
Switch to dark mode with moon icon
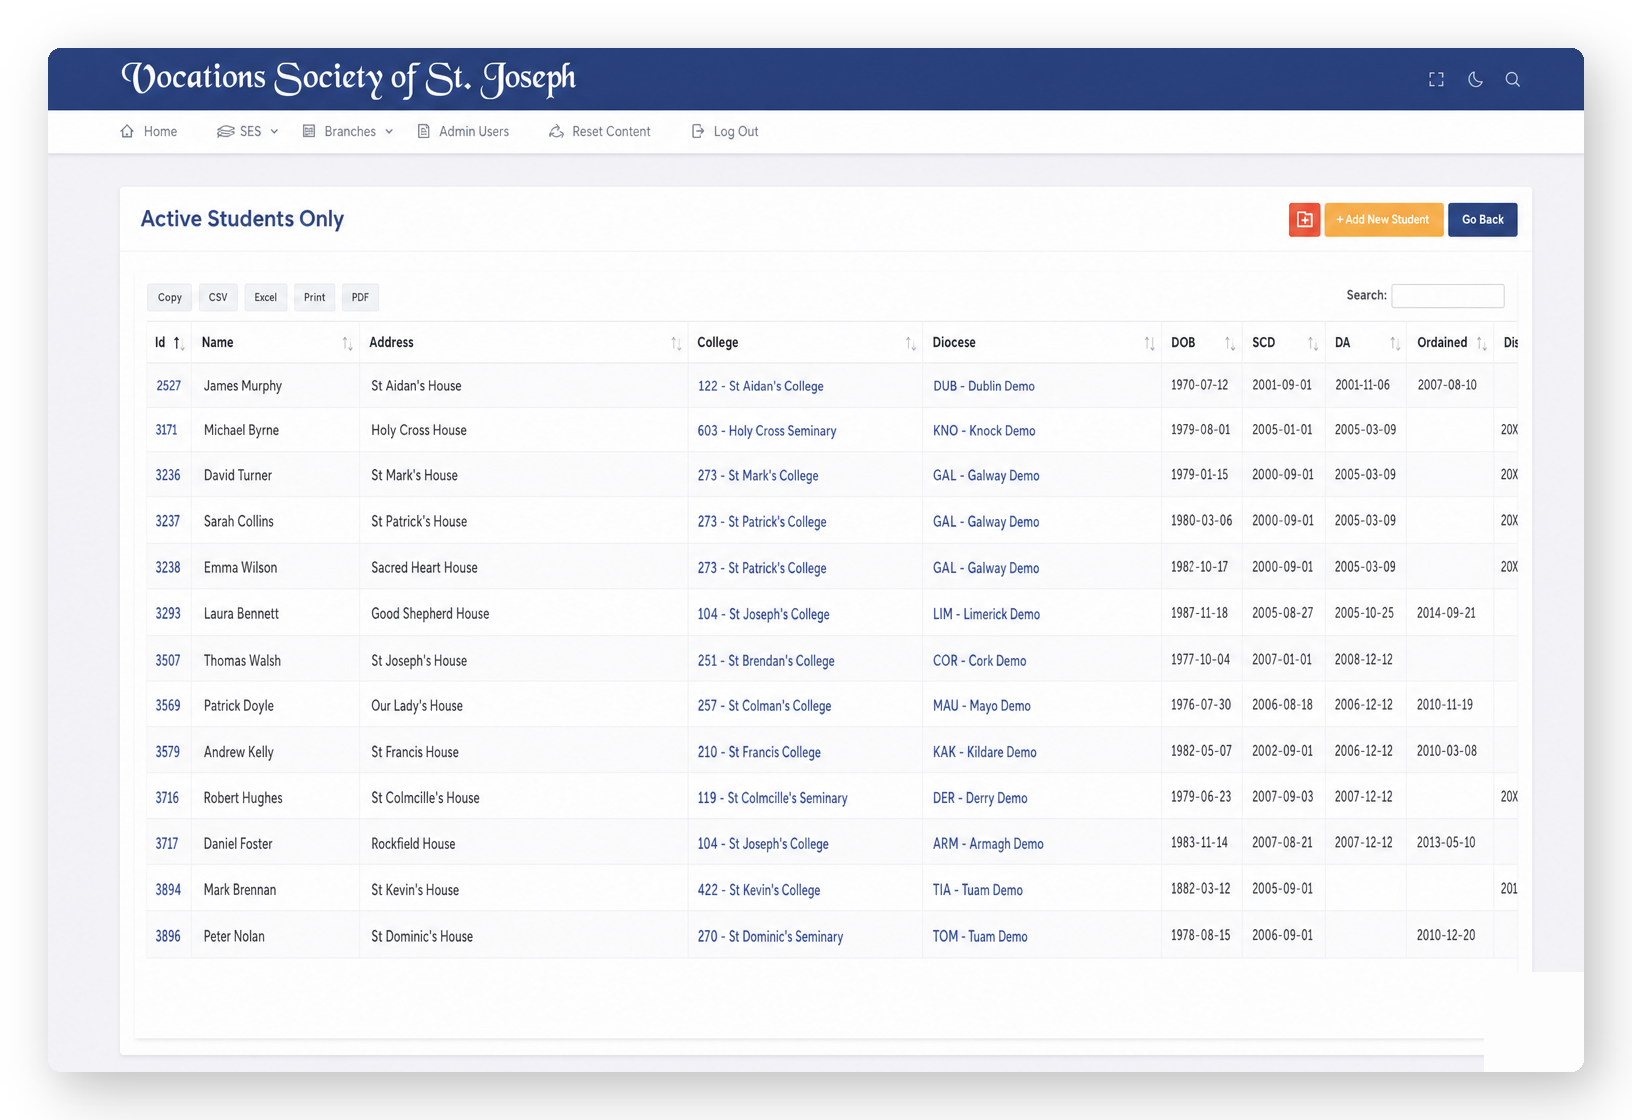point(1475,79)
